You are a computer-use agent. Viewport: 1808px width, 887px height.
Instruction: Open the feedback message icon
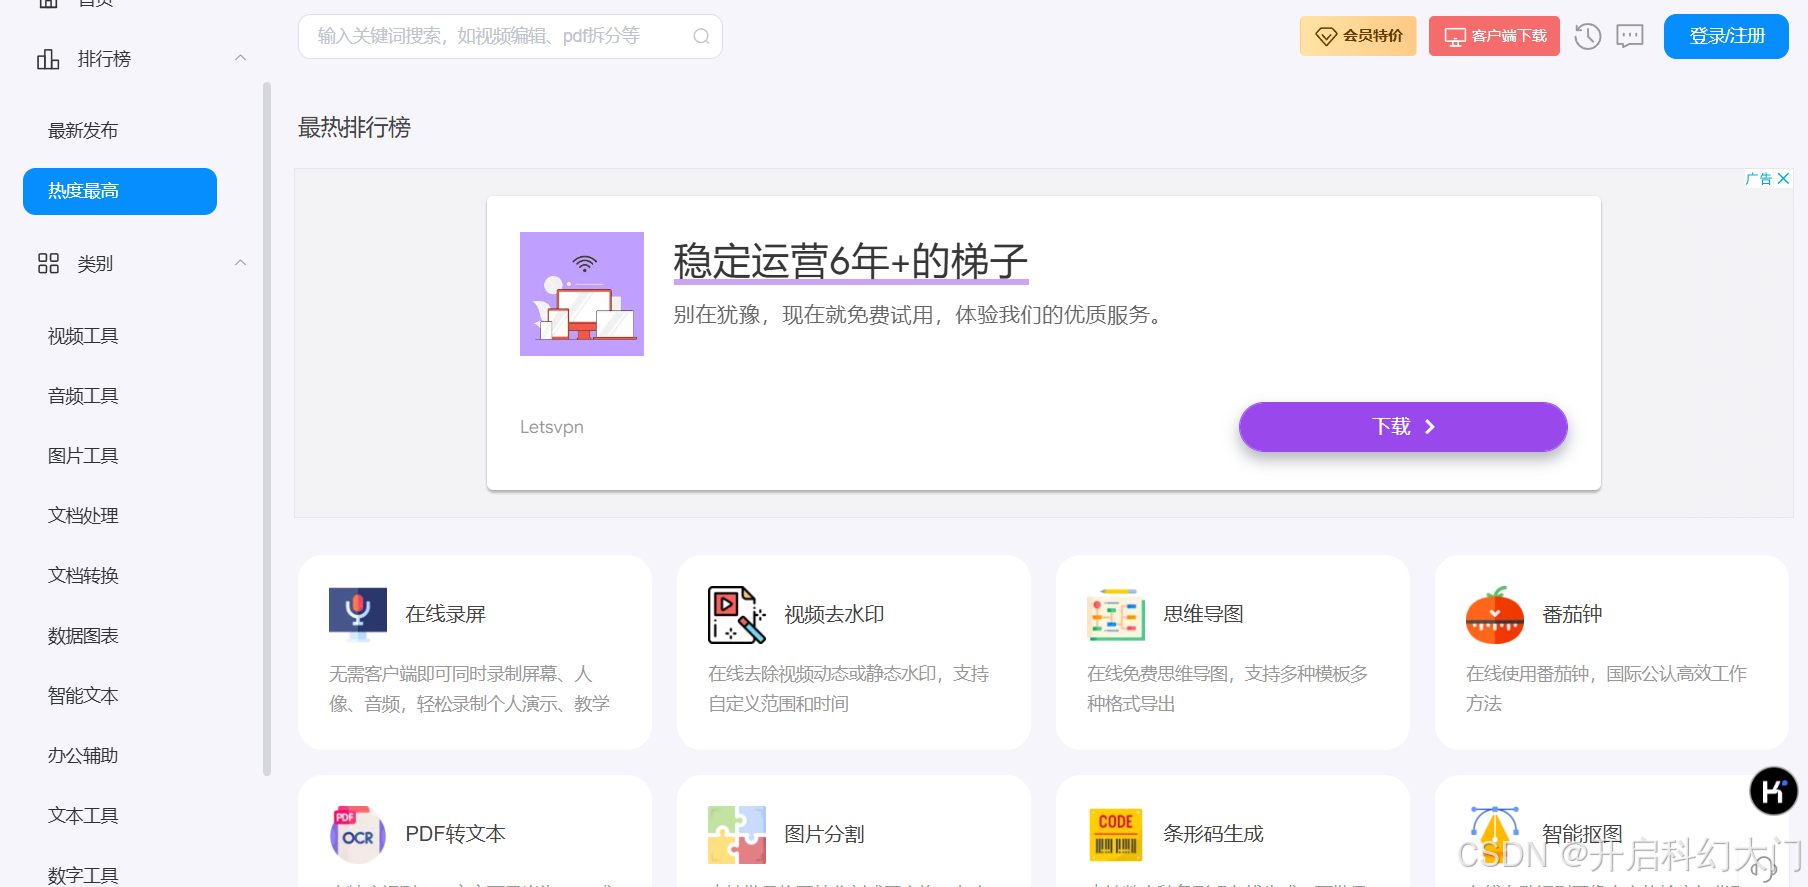[x=1630, y=37]
